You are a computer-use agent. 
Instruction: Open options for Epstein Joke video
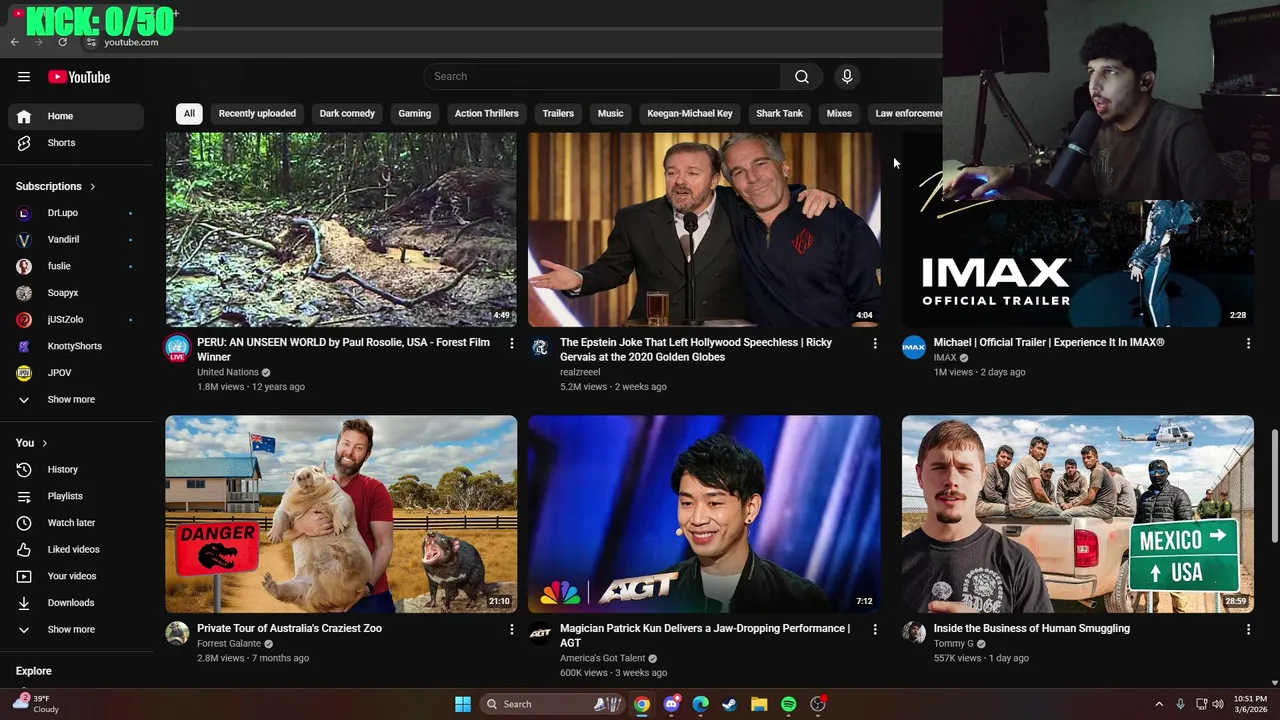pos(875,343)
